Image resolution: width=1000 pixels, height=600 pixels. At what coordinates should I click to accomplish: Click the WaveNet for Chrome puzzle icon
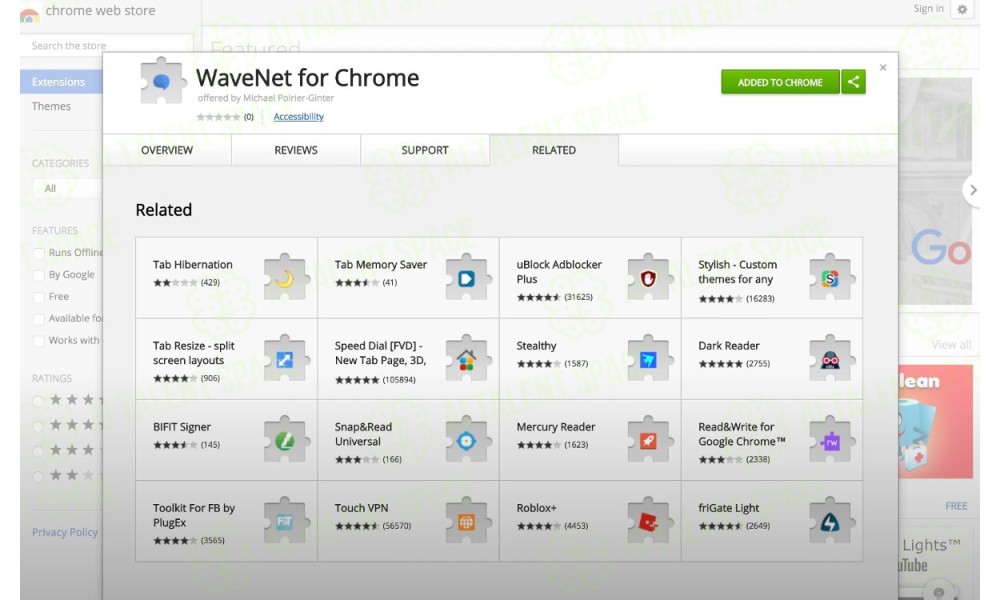162,80
